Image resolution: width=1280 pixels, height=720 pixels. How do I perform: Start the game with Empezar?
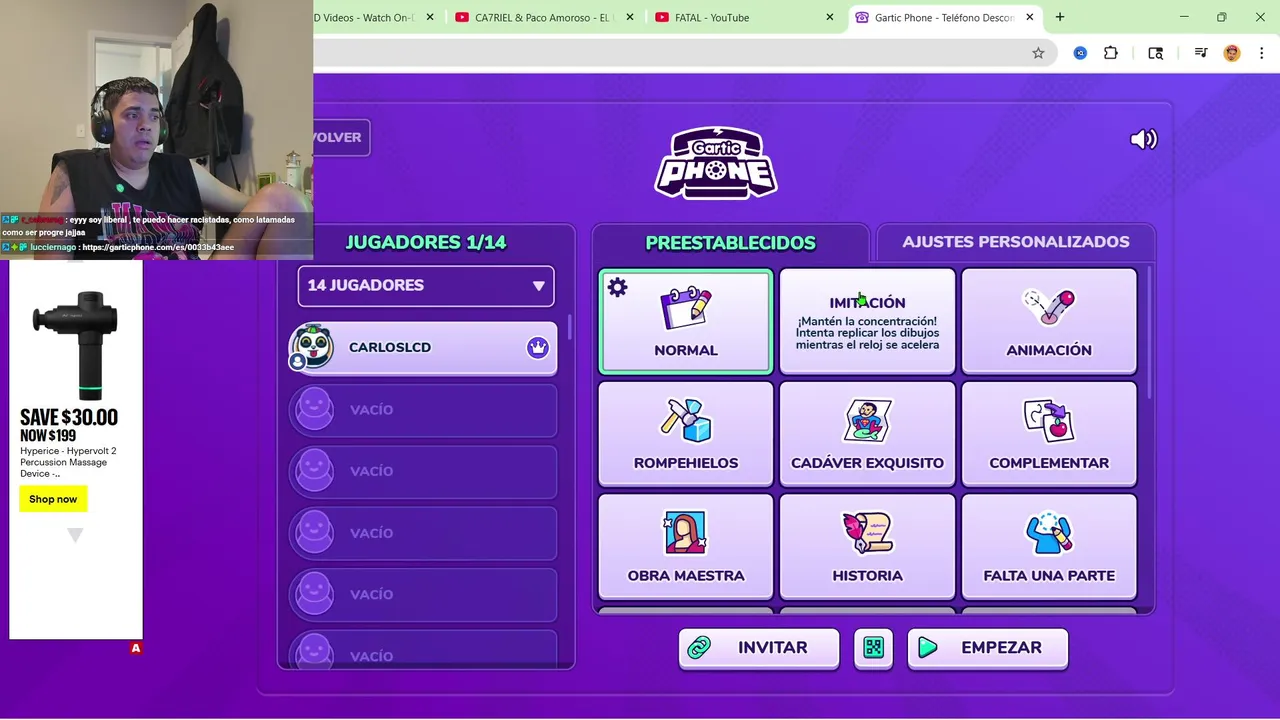pos(988,648)
